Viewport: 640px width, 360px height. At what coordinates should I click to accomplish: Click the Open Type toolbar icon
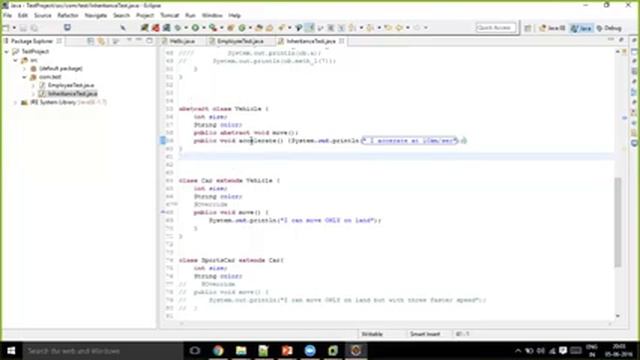point(259,28)
